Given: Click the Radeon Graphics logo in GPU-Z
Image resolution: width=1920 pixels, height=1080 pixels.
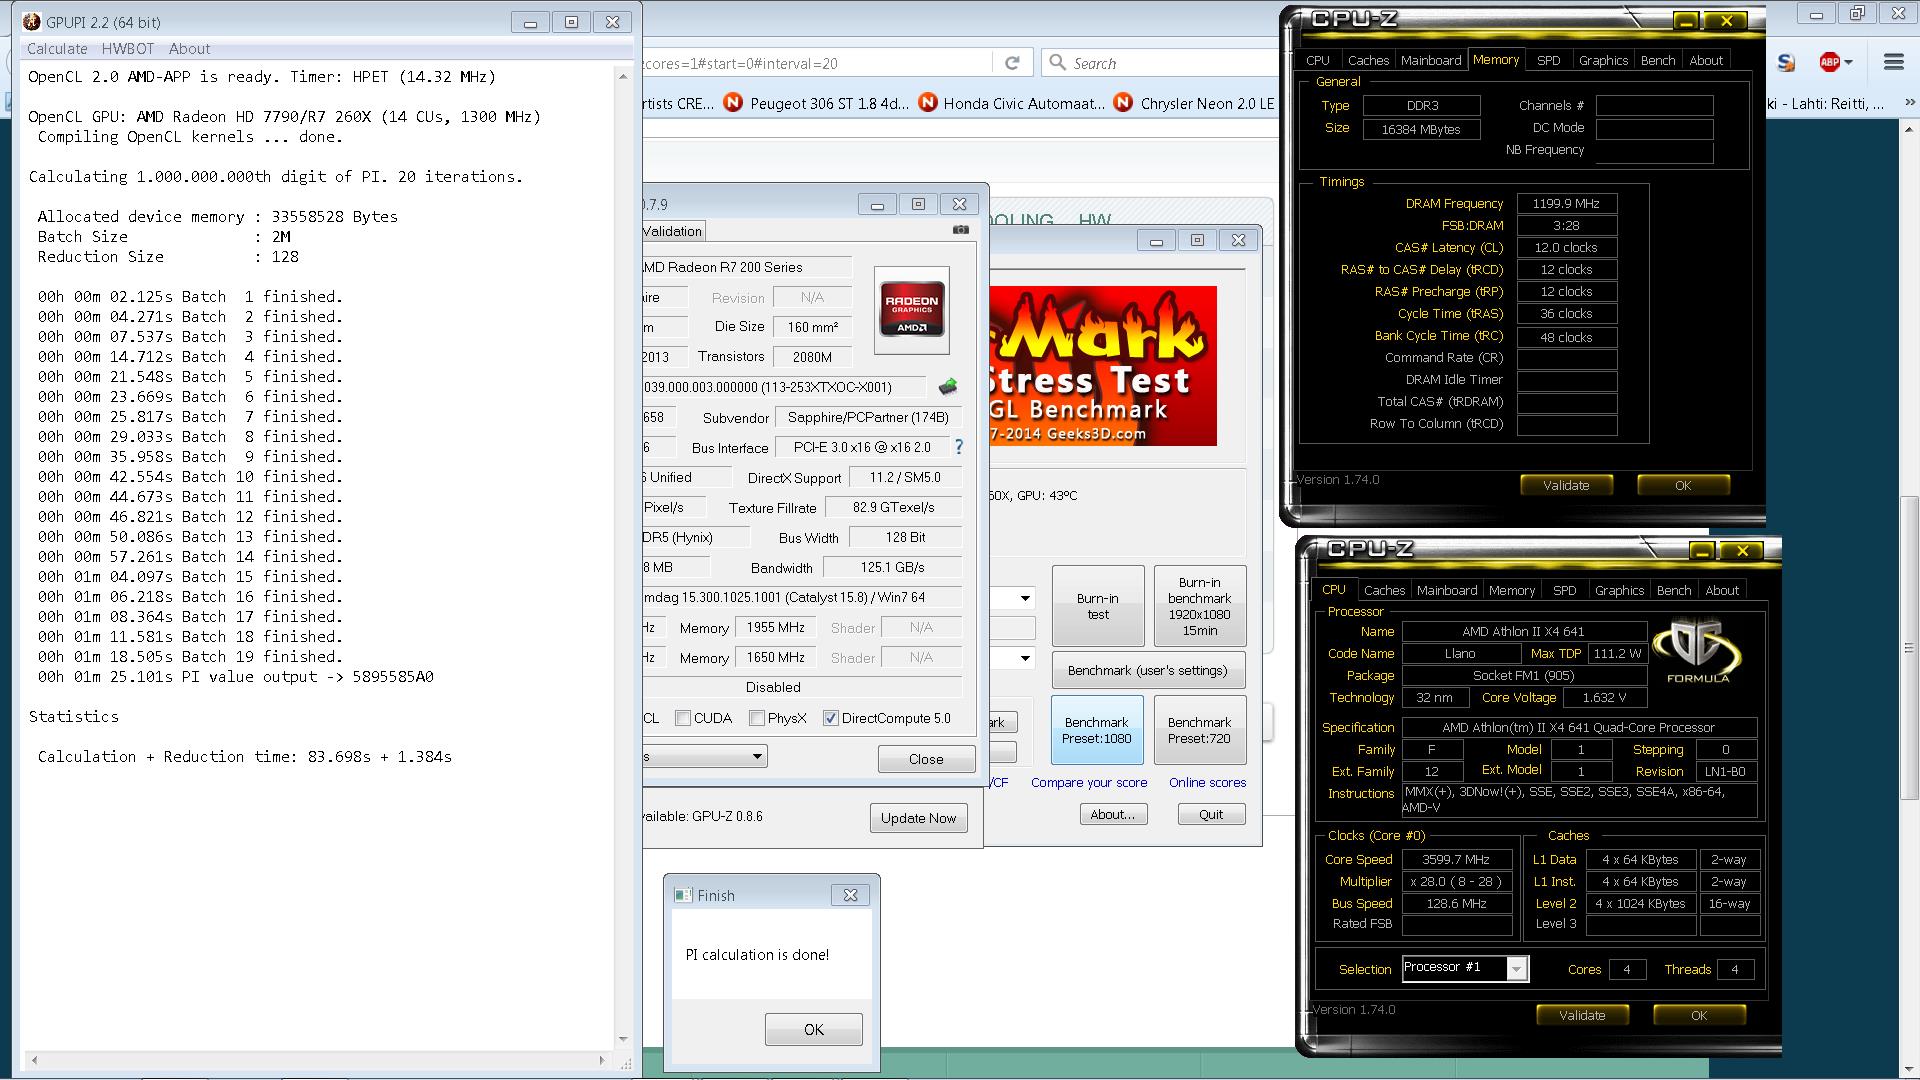Looking at the screenshot, I should pyautogui.click(x=912, y=310).
